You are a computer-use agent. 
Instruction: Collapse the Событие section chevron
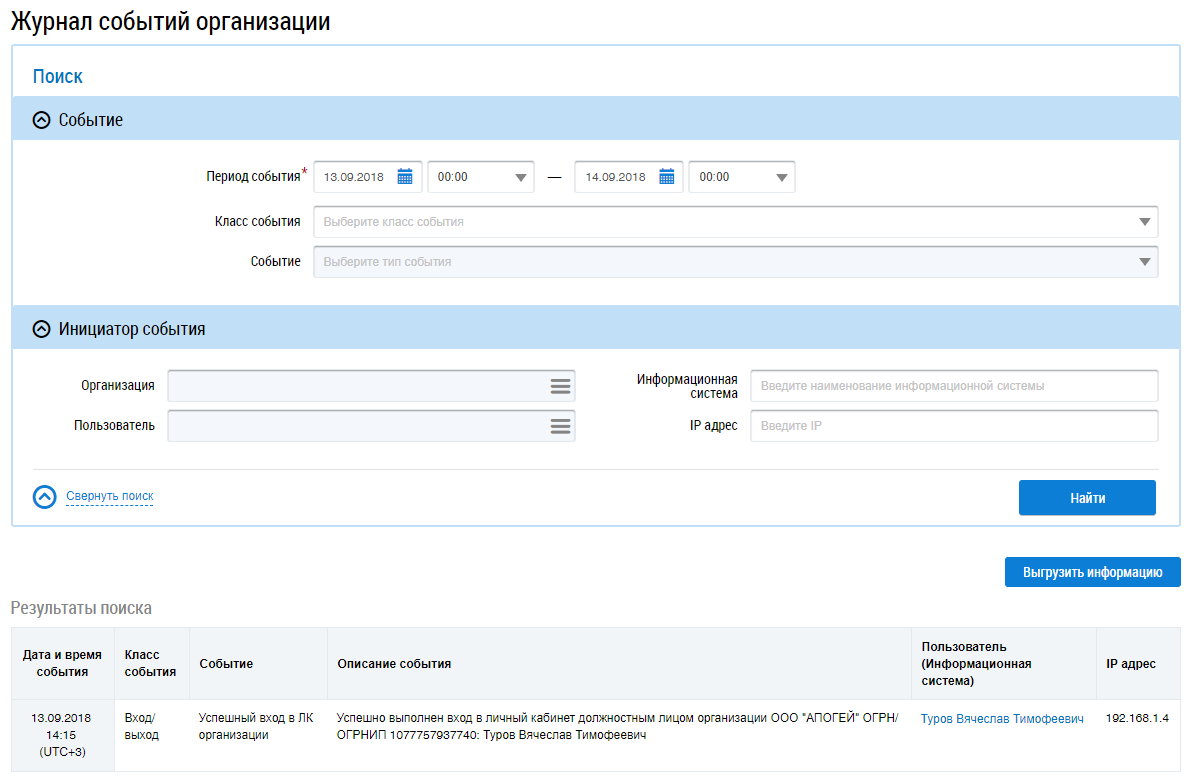point(41,120)
